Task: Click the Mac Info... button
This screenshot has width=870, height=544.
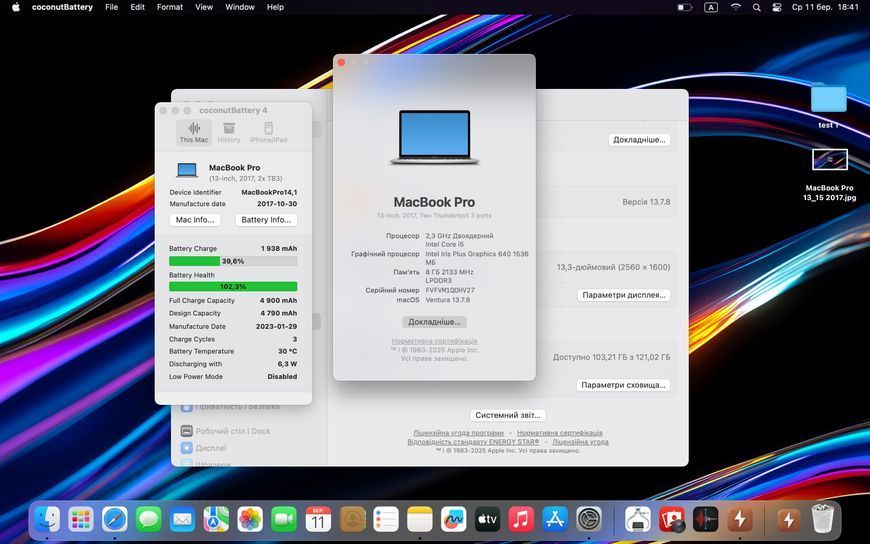Action: tap(195, 220)
